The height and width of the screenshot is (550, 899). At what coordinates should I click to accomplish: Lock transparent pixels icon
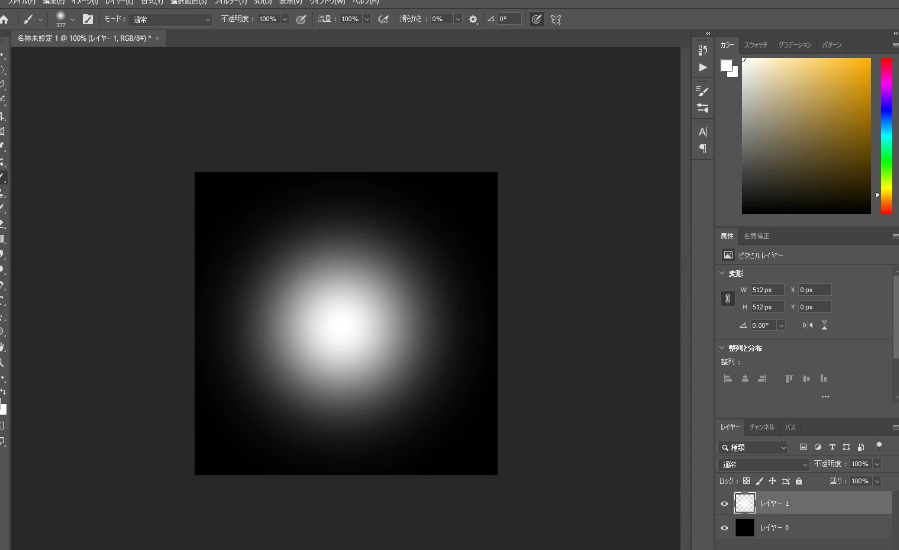click(x=746, y=481)
